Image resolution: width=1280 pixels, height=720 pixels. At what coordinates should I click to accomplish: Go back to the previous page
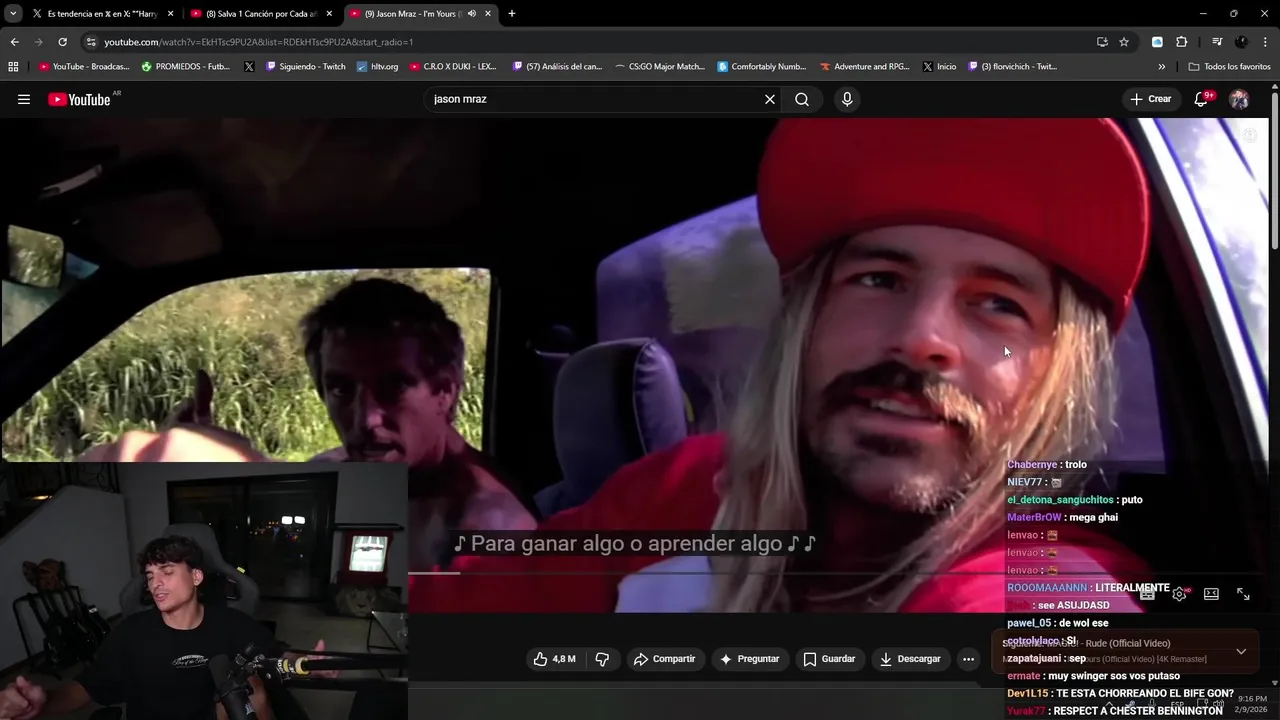pyautogui.click(x=14, y=42)
